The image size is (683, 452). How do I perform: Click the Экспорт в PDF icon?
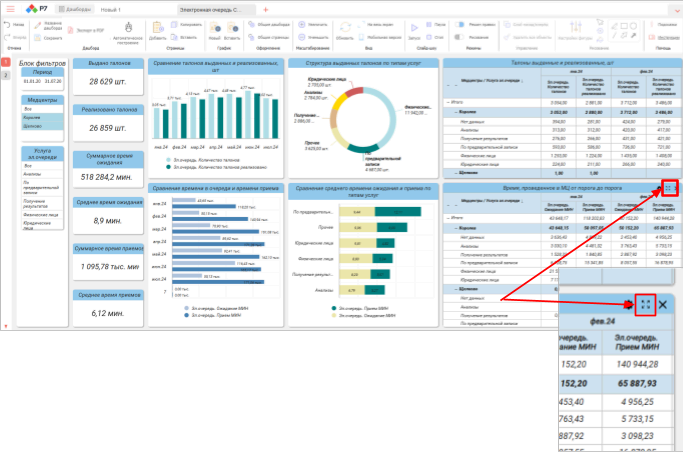(x=71, y=30)
